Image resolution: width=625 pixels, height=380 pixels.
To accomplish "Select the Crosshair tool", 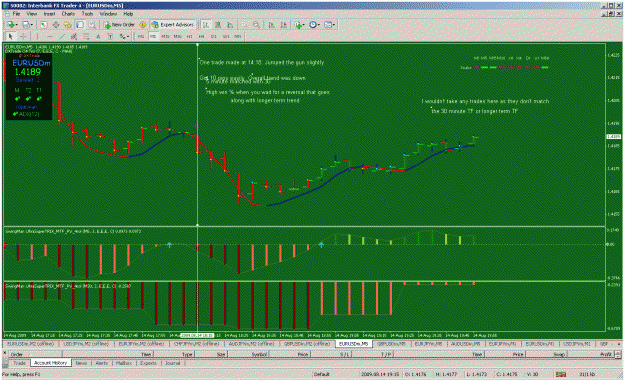I will [24, 36].
